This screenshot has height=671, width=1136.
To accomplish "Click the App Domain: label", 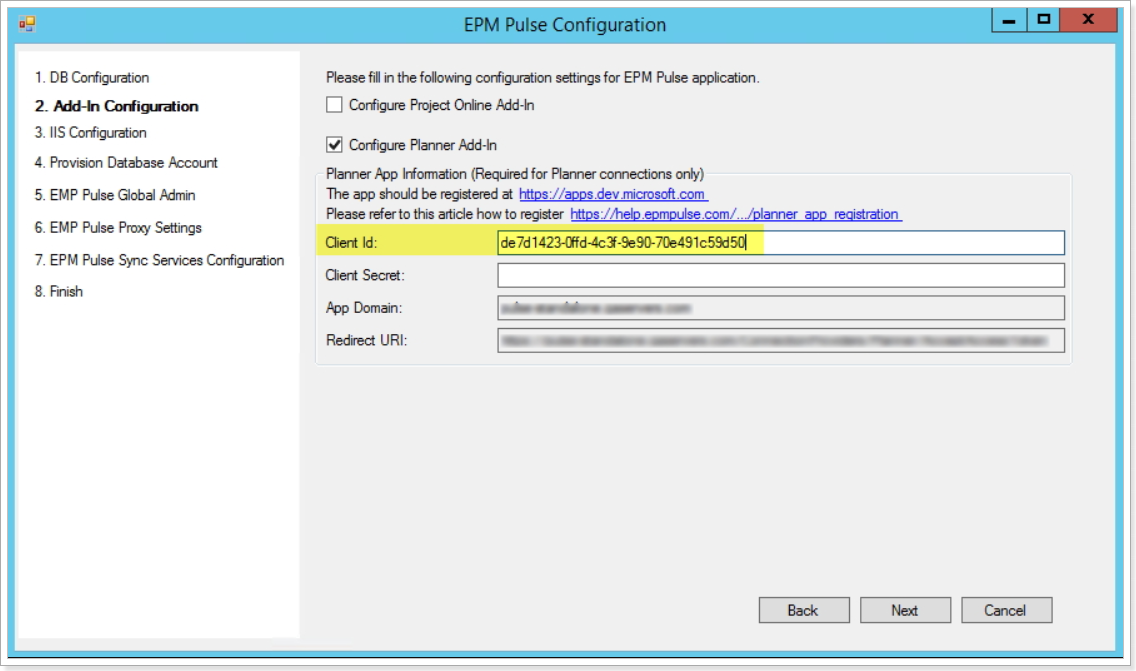I will pos(364,308).
